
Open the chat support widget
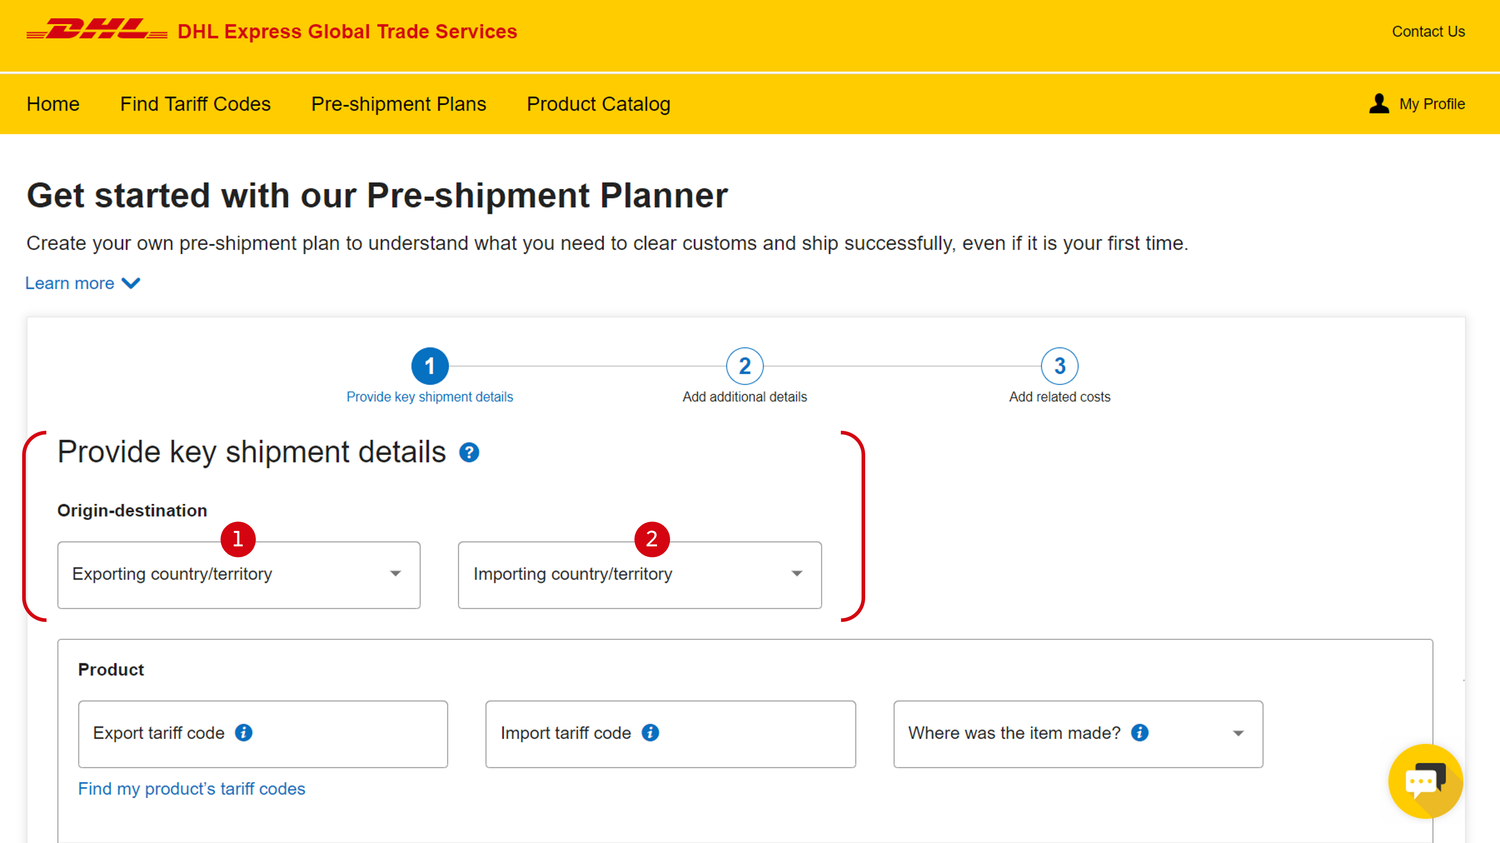1425,781
